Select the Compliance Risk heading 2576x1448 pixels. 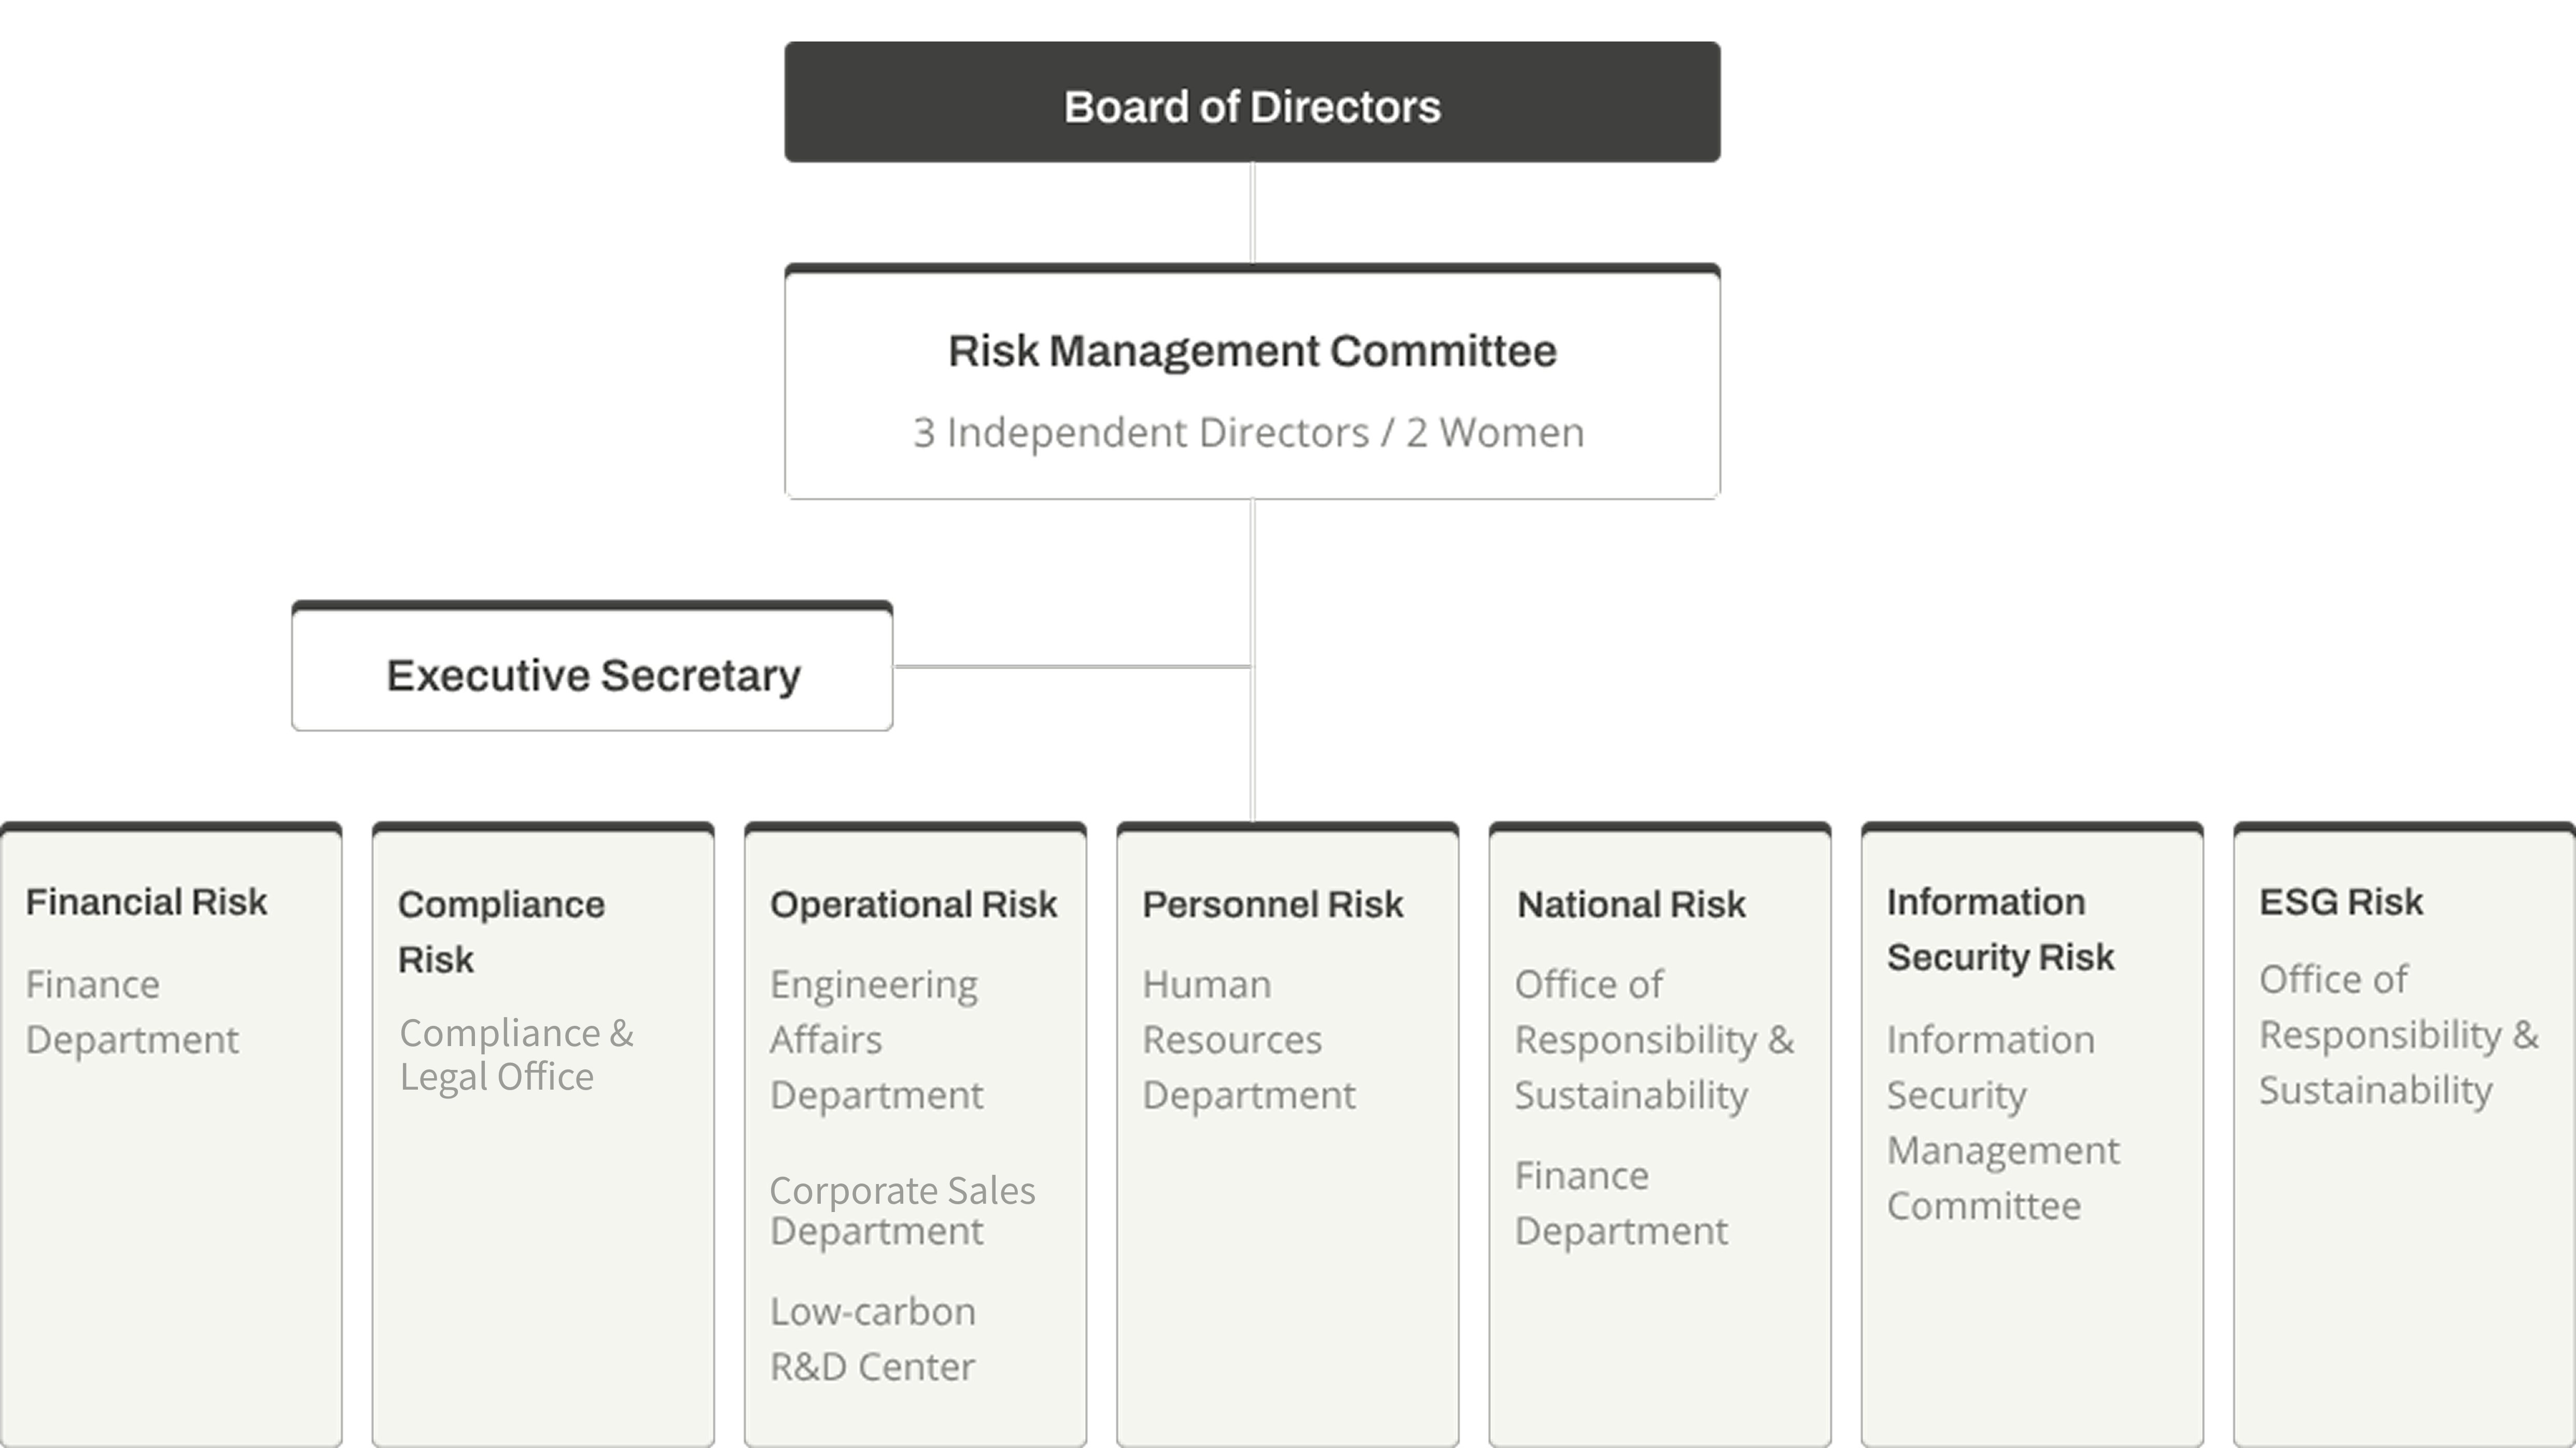click(501, 931)
